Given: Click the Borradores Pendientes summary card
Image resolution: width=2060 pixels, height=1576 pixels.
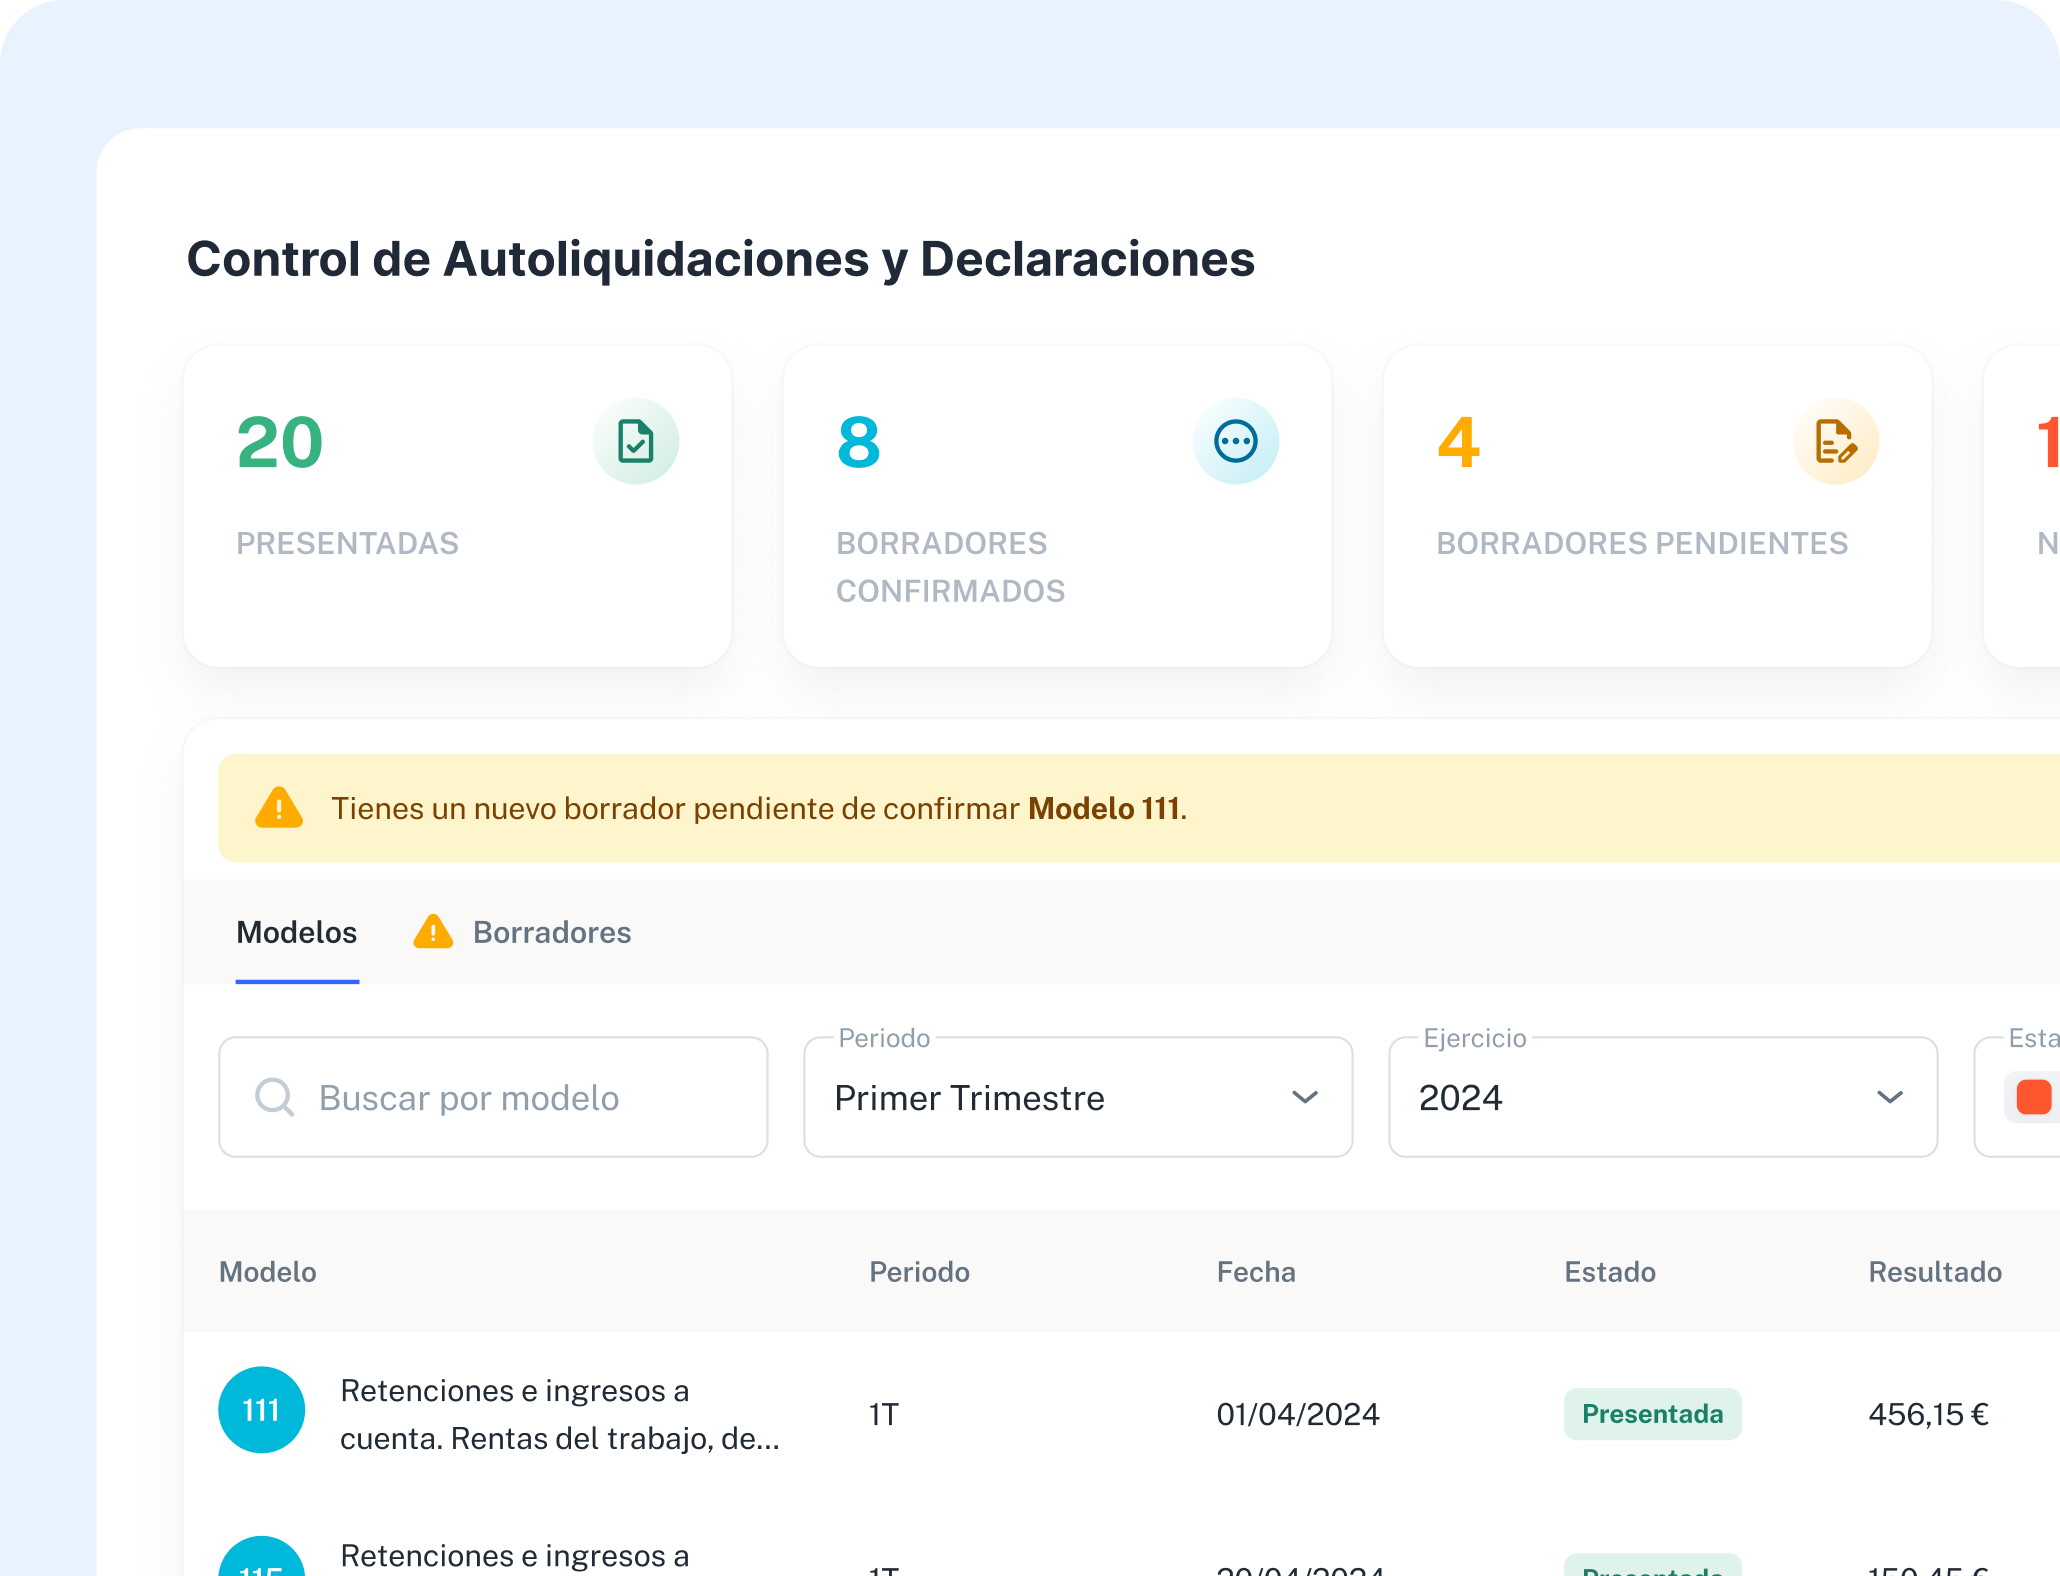Looking at the screenshot, I should tap(1656, 505).
